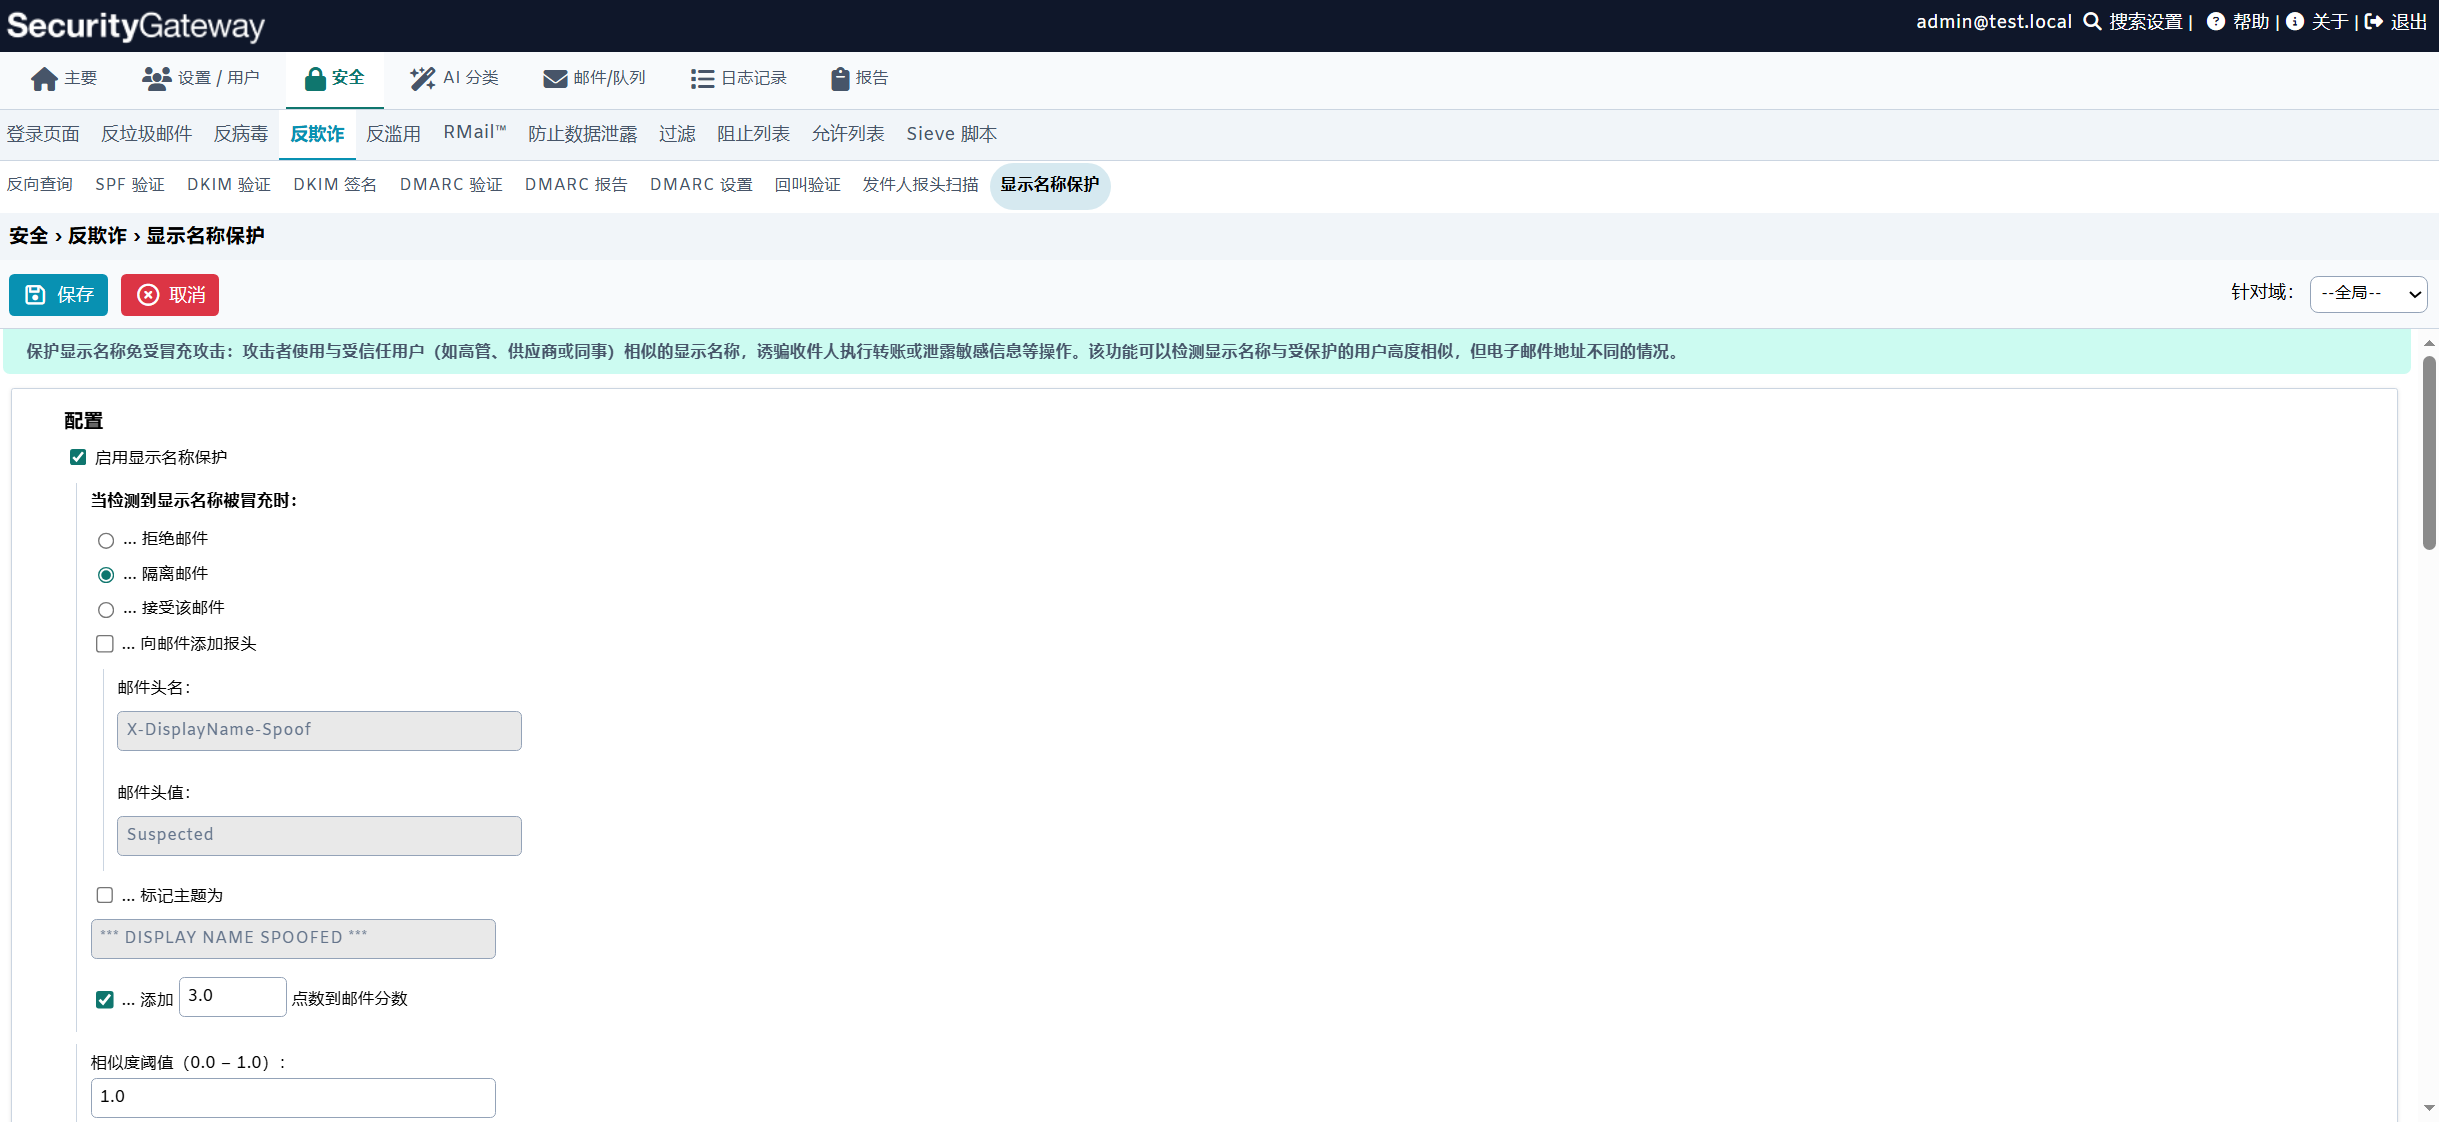Click the list icon for 日志记录
2439x1122 pixels.
pyautogui.click(x=702, y=78)
